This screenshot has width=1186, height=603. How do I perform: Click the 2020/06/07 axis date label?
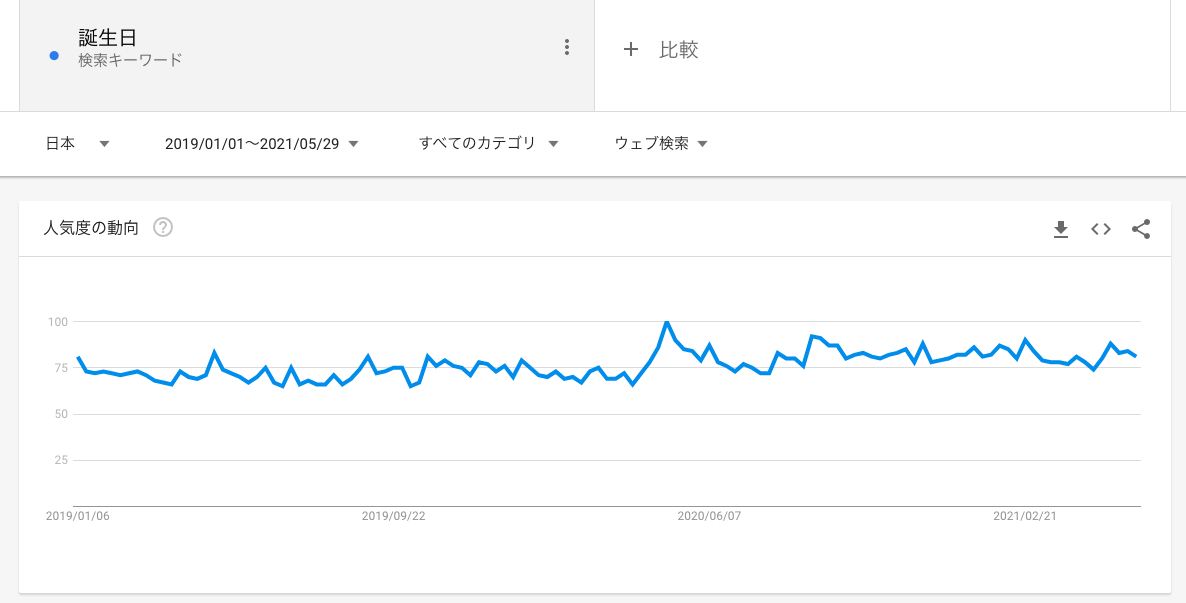pos(709,516)
